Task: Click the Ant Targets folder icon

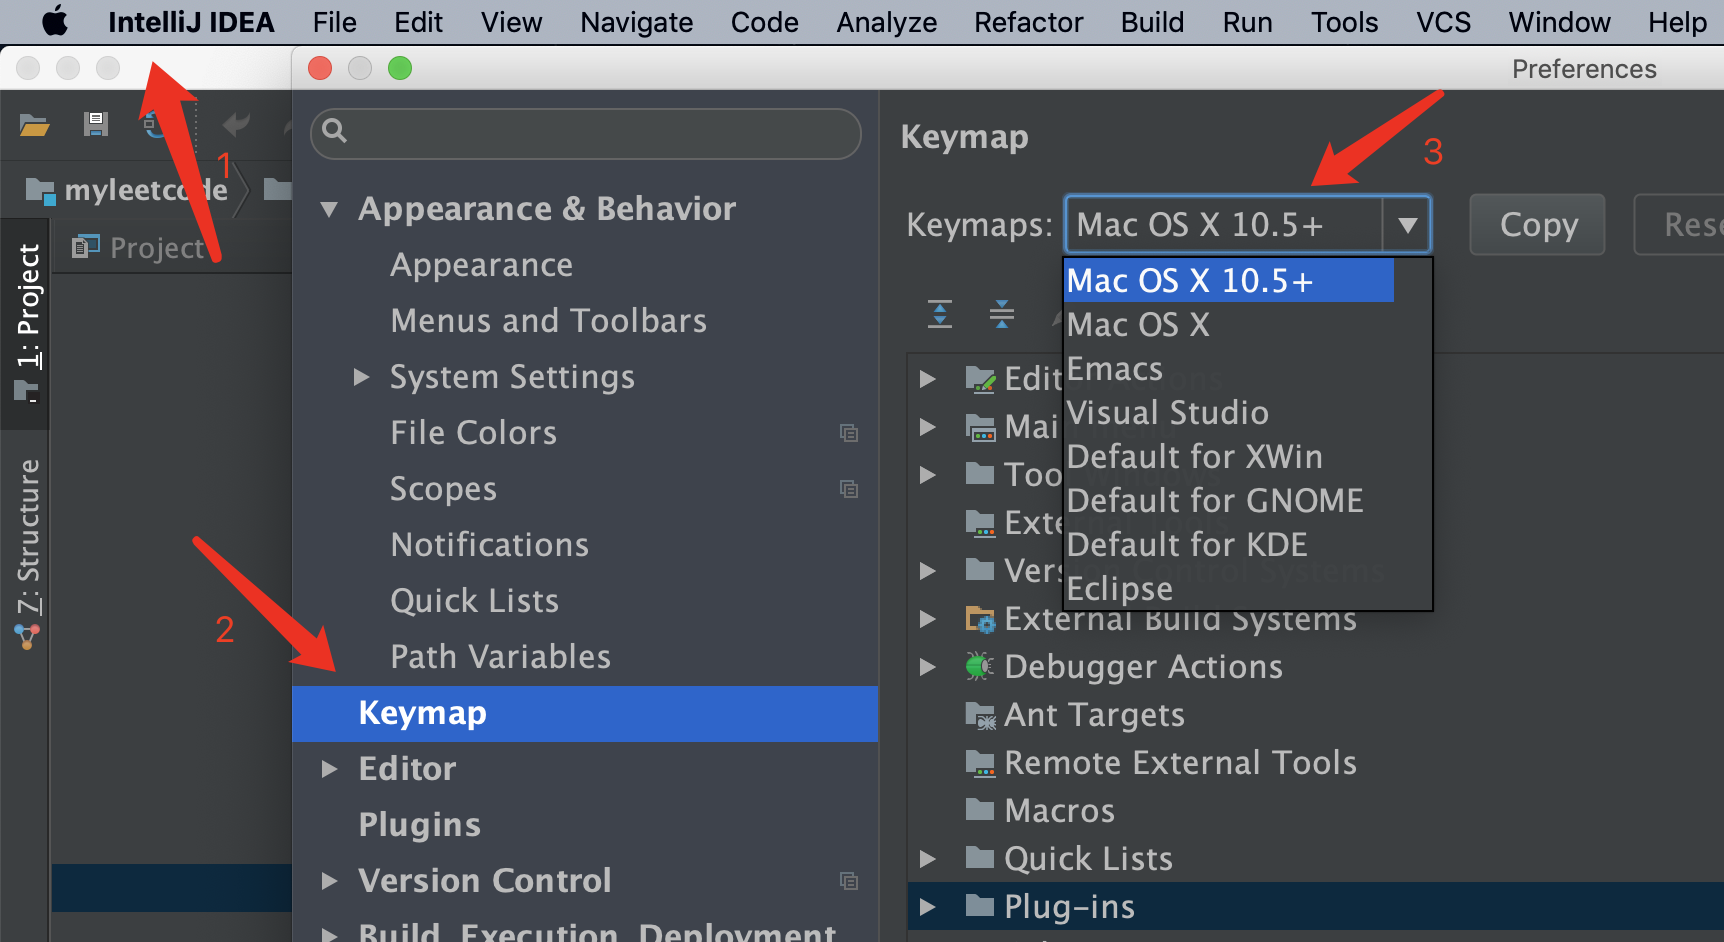Action: pyautogui.click(x=980, y=715)
